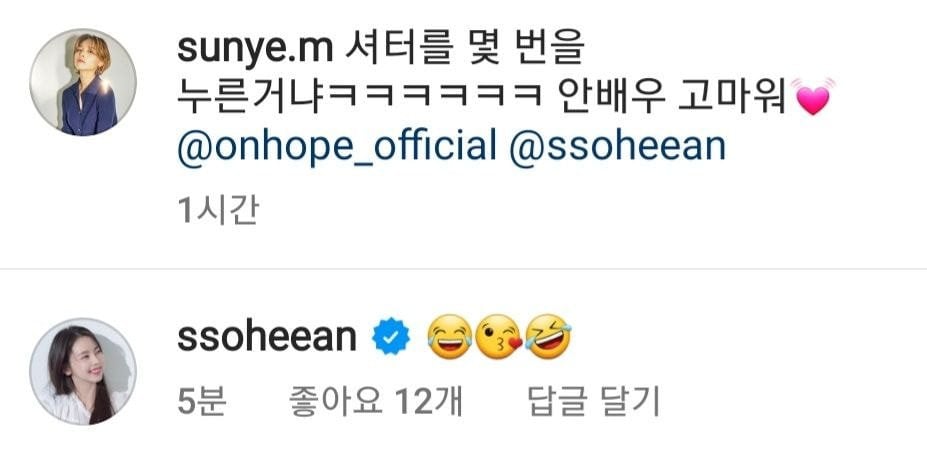
Task: Click the 셔터를 몇 번을 comment text
Action: (464, 50)
